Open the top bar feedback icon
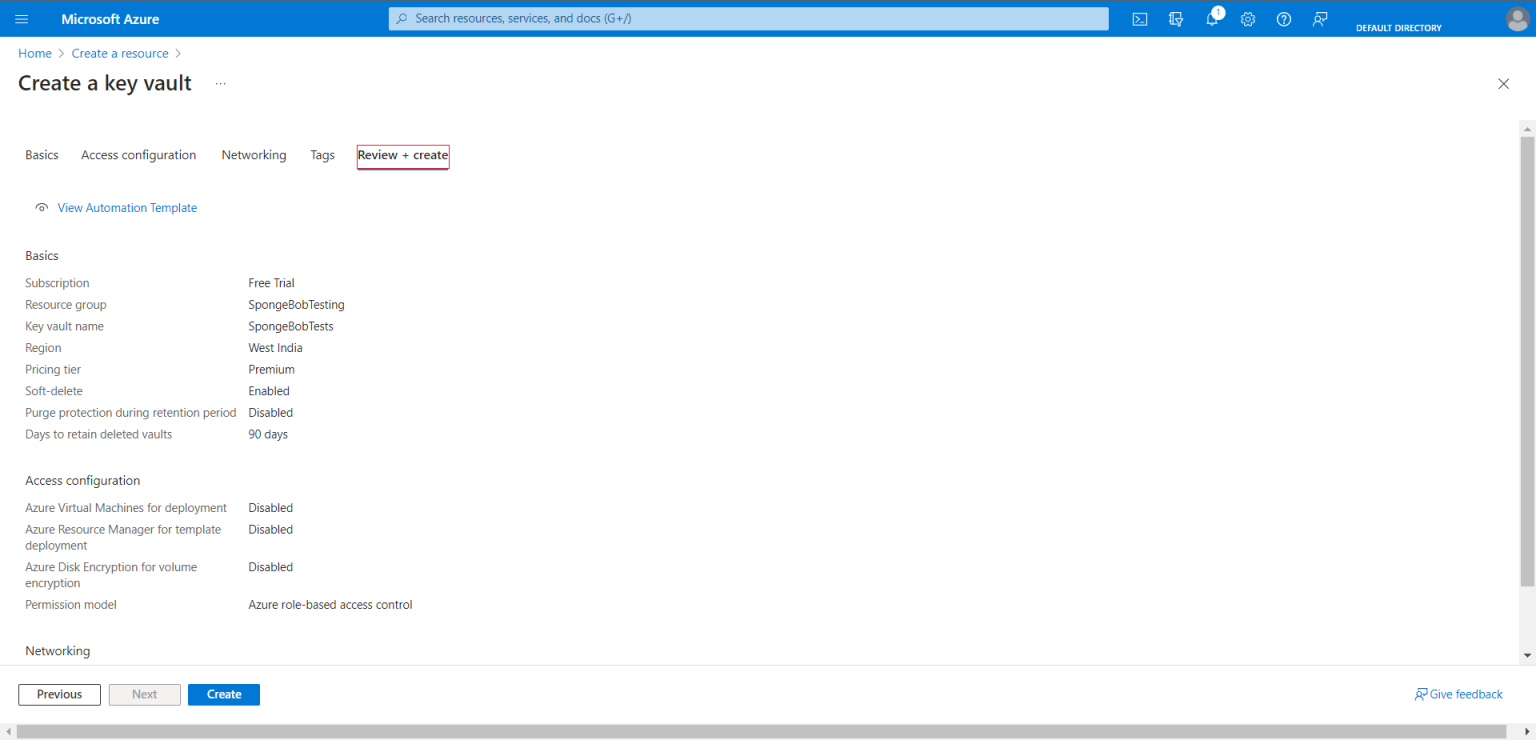This screenshot has height=740, width=1536. point(1320,19)
